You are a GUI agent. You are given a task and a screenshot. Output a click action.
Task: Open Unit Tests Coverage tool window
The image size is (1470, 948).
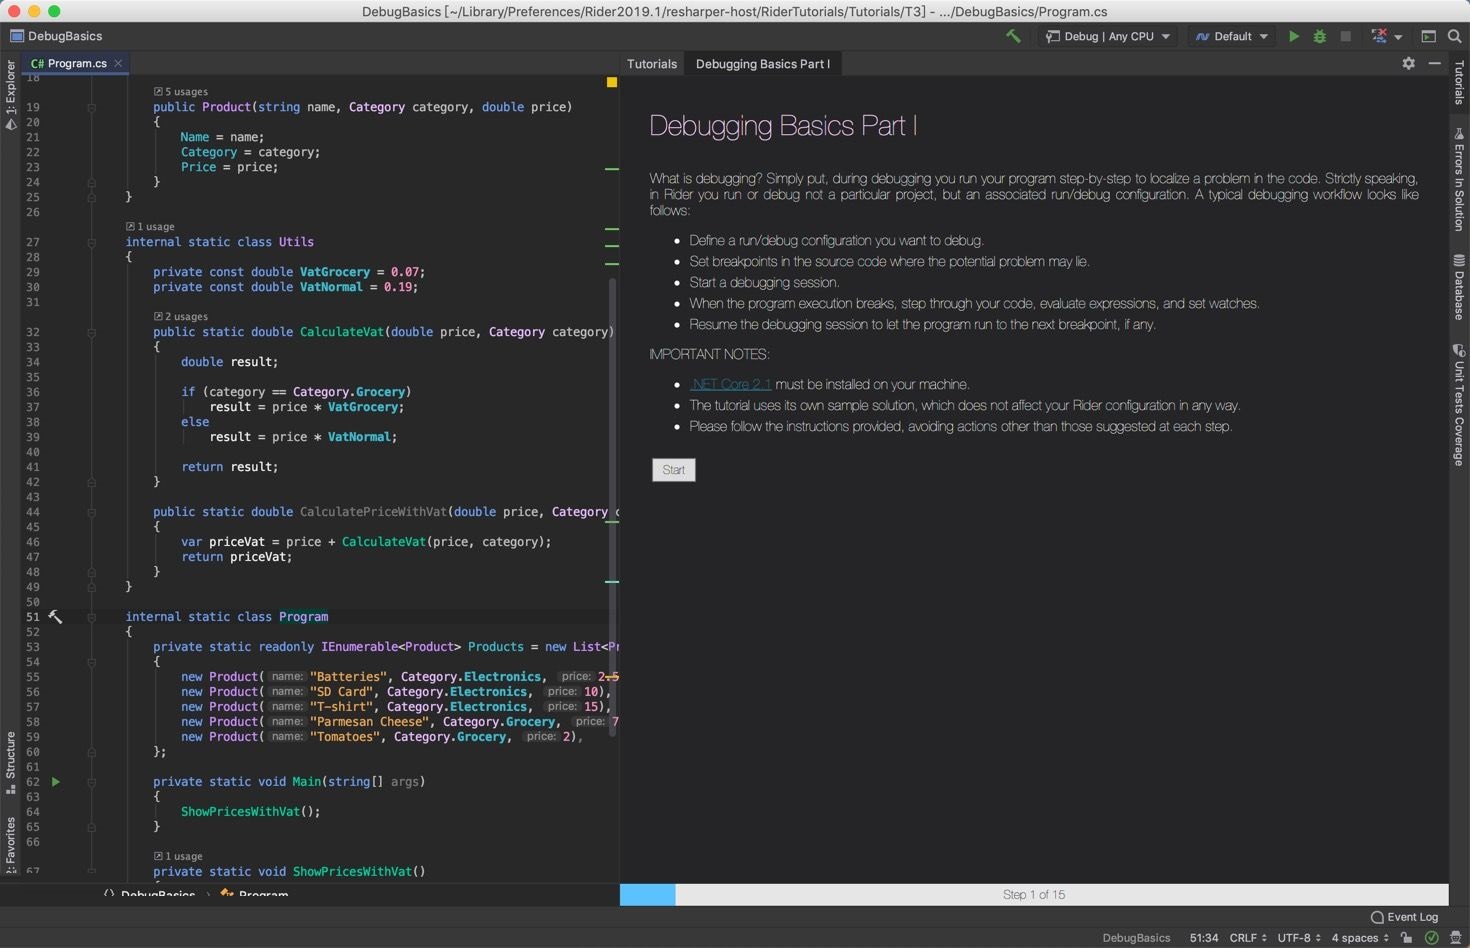tap(1459, 405)
